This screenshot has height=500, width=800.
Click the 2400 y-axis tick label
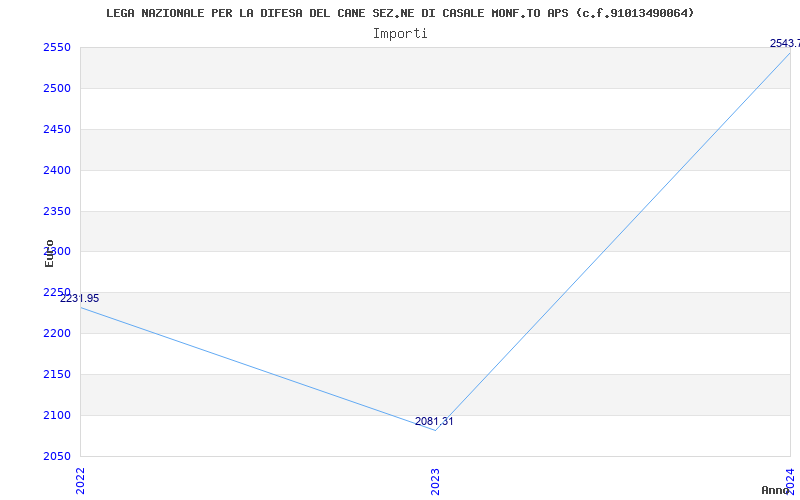coord(56,170)
